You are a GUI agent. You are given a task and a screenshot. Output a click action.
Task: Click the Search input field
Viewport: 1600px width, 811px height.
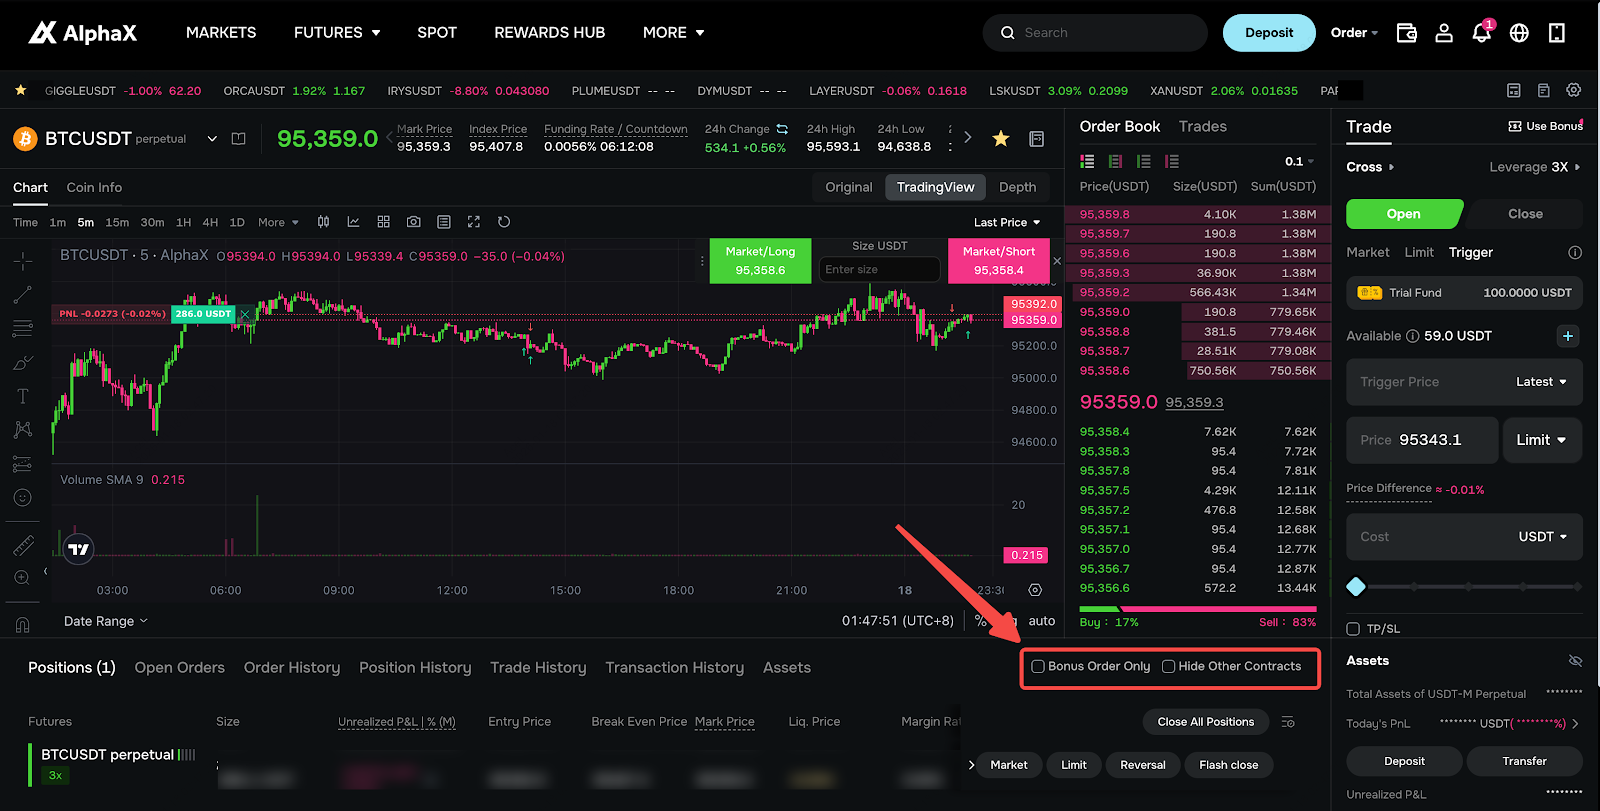[1095, 33]
